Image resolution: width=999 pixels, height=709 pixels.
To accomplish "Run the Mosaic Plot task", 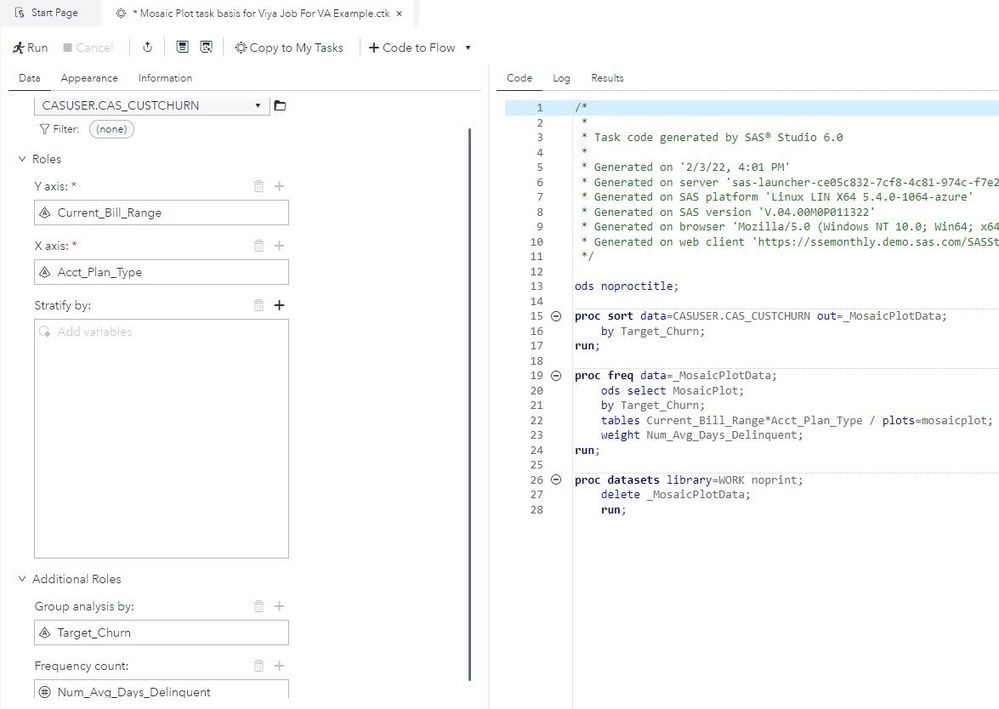I will click(x=30, y=48).
